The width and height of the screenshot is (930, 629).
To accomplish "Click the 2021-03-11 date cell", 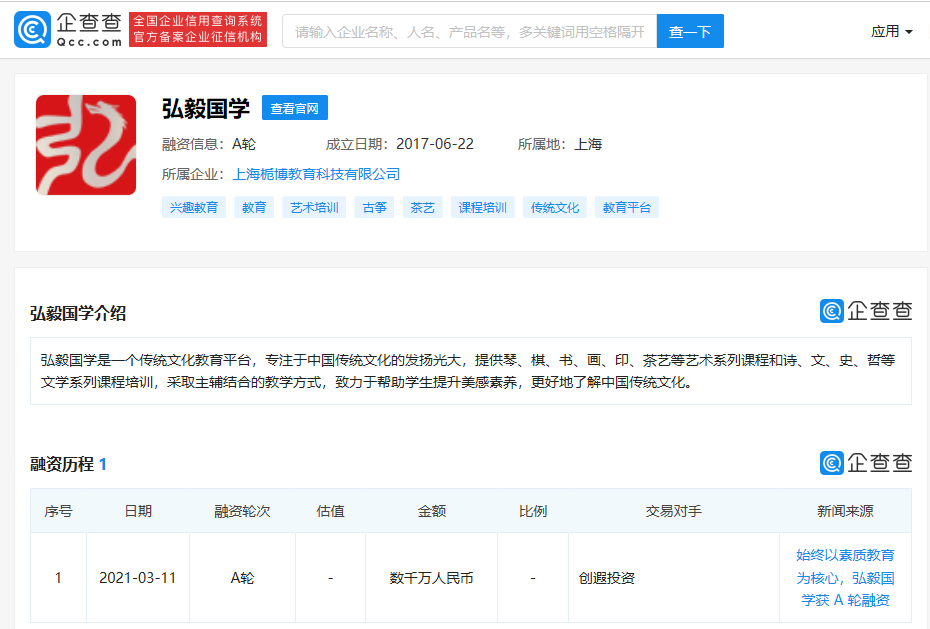I will (138, 578).
